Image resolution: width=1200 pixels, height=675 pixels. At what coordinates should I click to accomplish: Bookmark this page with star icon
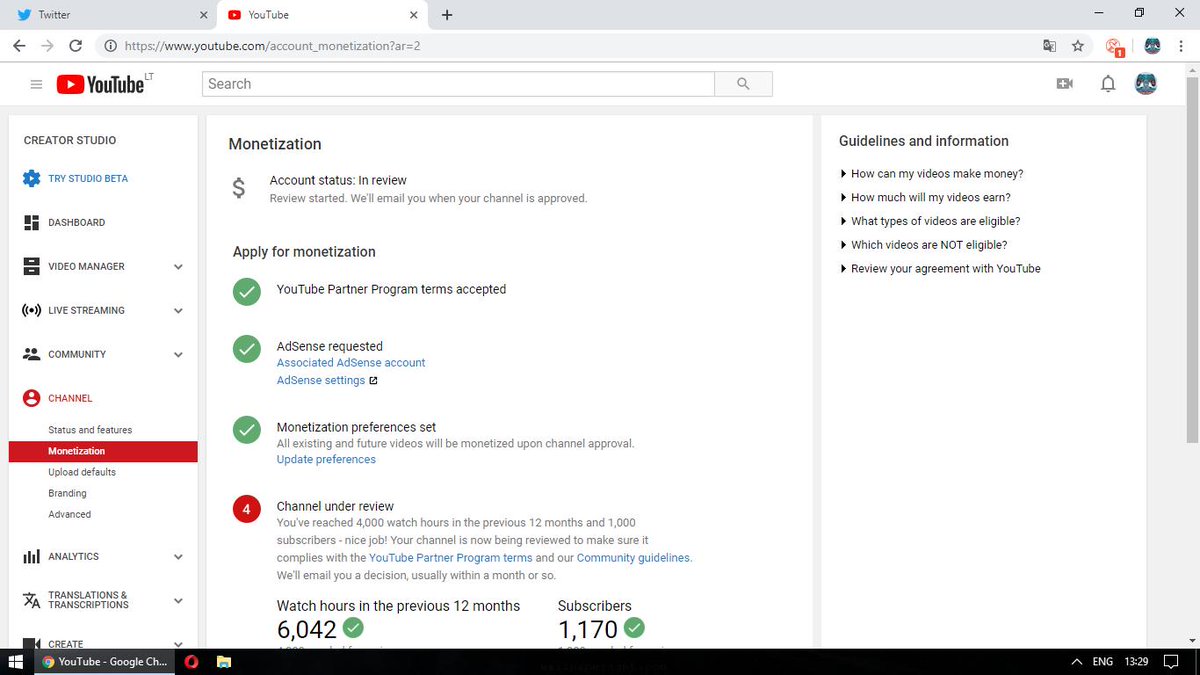pos(1077,46)
